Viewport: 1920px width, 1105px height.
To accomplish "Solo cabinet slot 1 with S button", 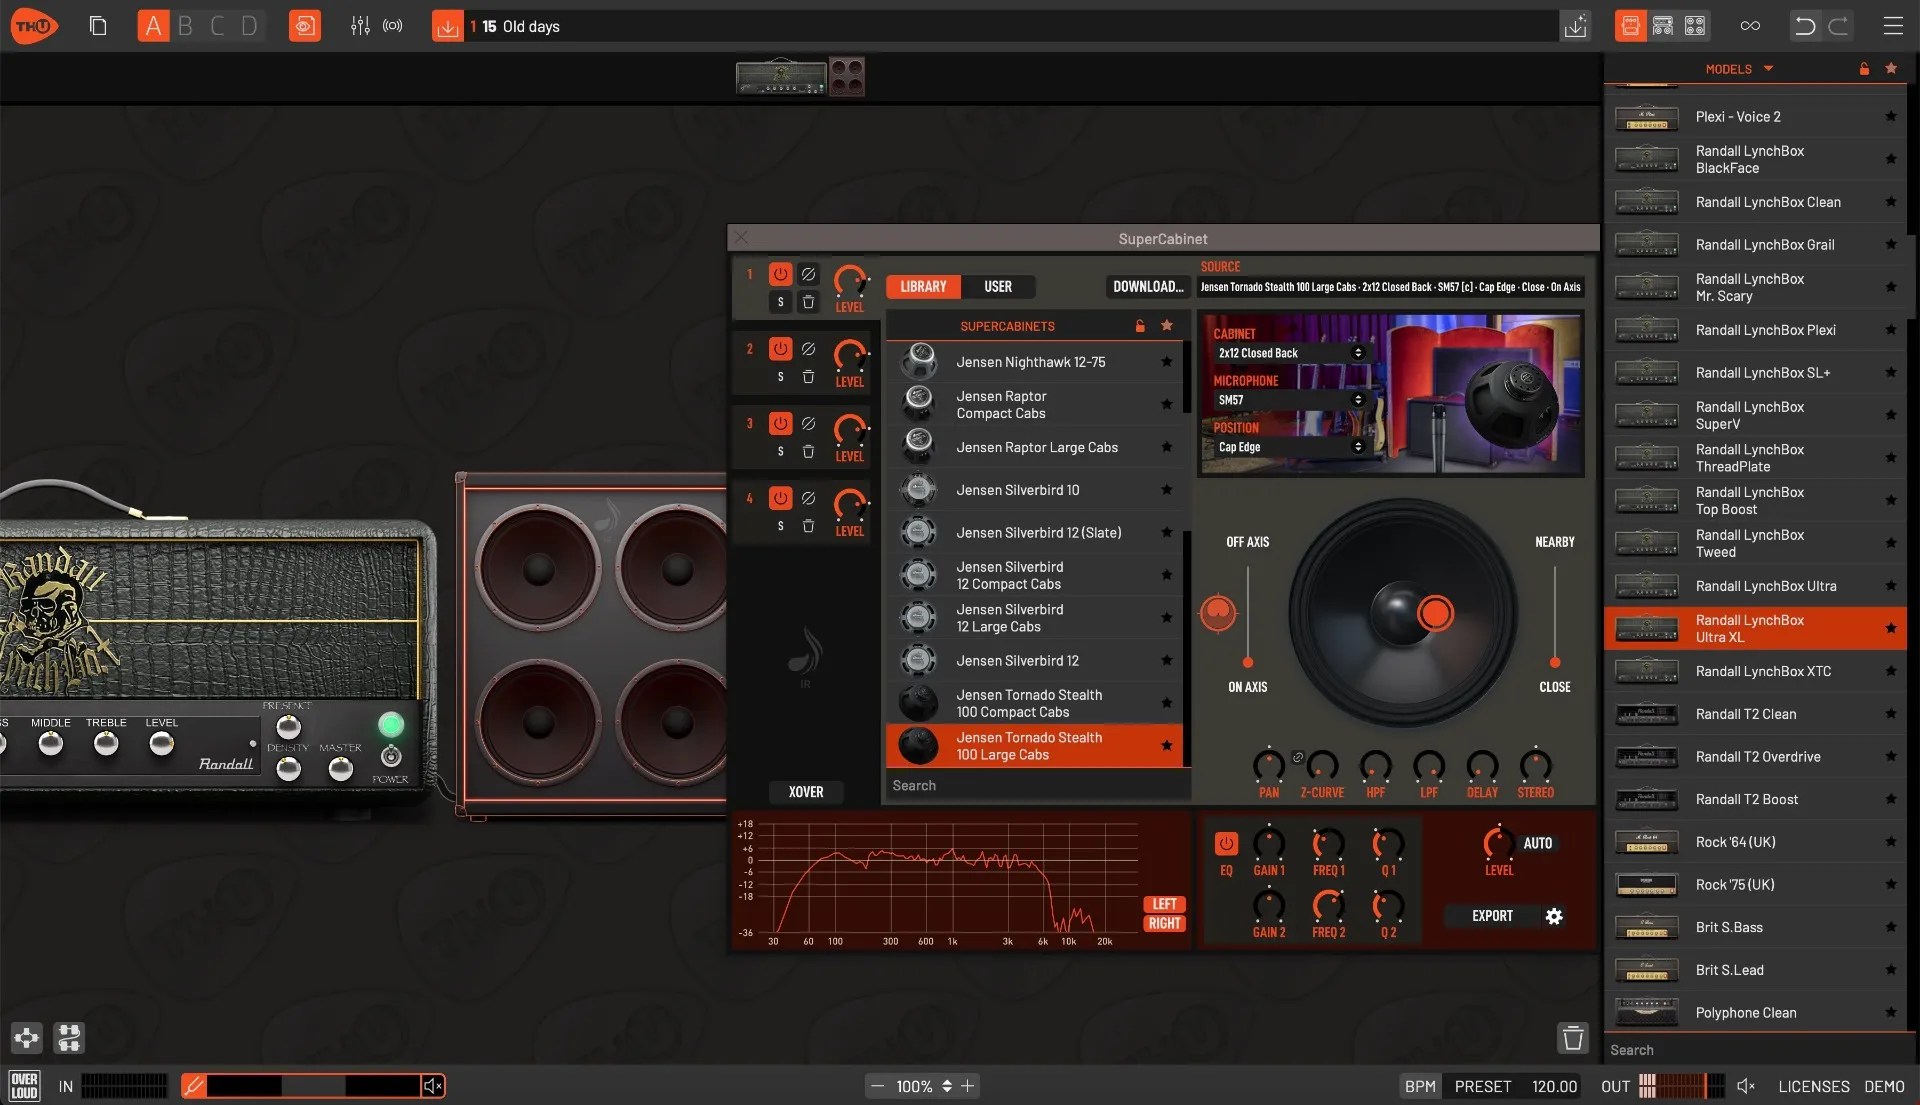I will 781,301.
